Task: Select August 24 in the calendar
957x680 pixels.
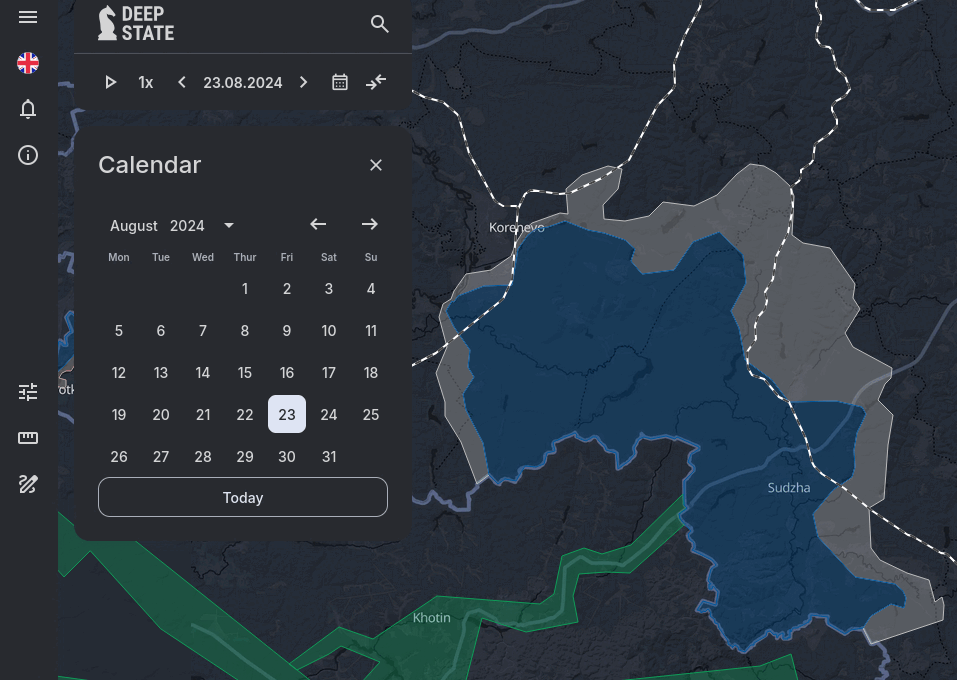Action: (329, 414)
